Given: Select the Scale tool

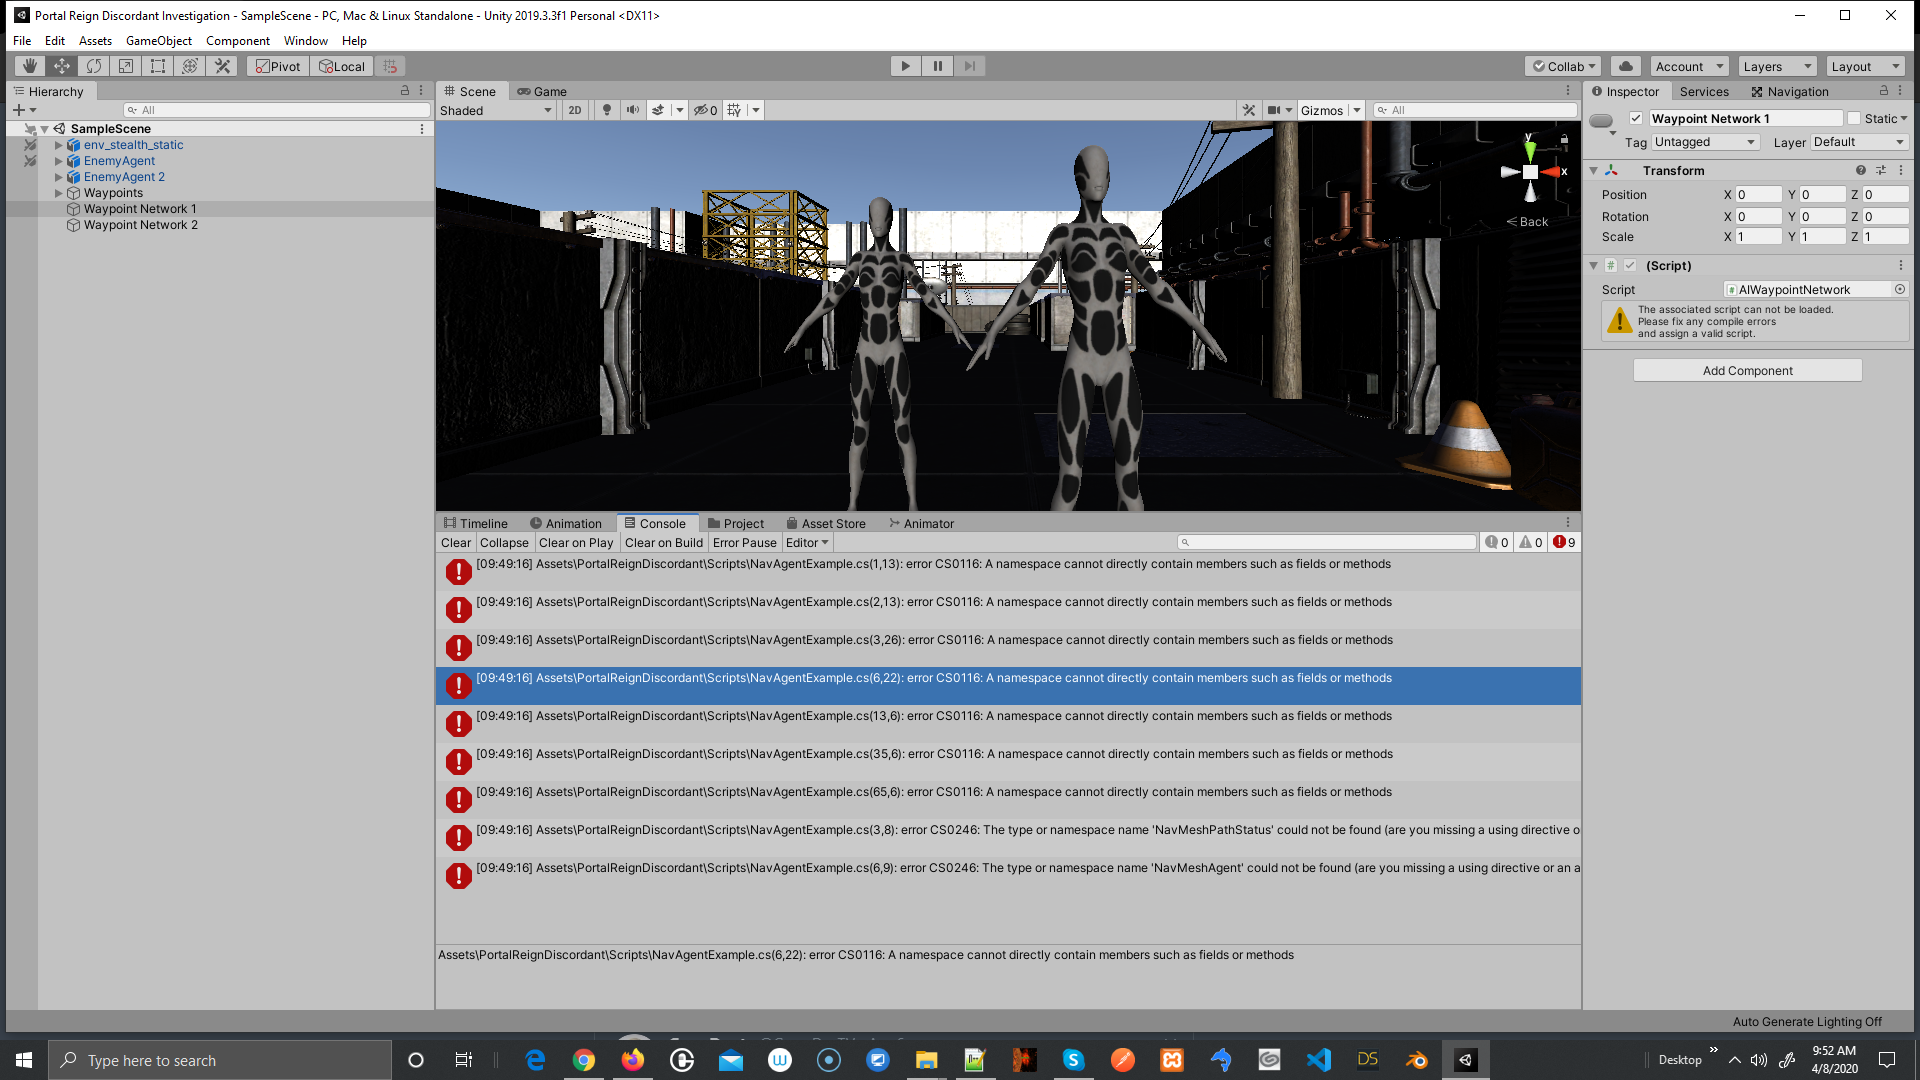Looking at the screenshot, I should click(x=125, y=65).
